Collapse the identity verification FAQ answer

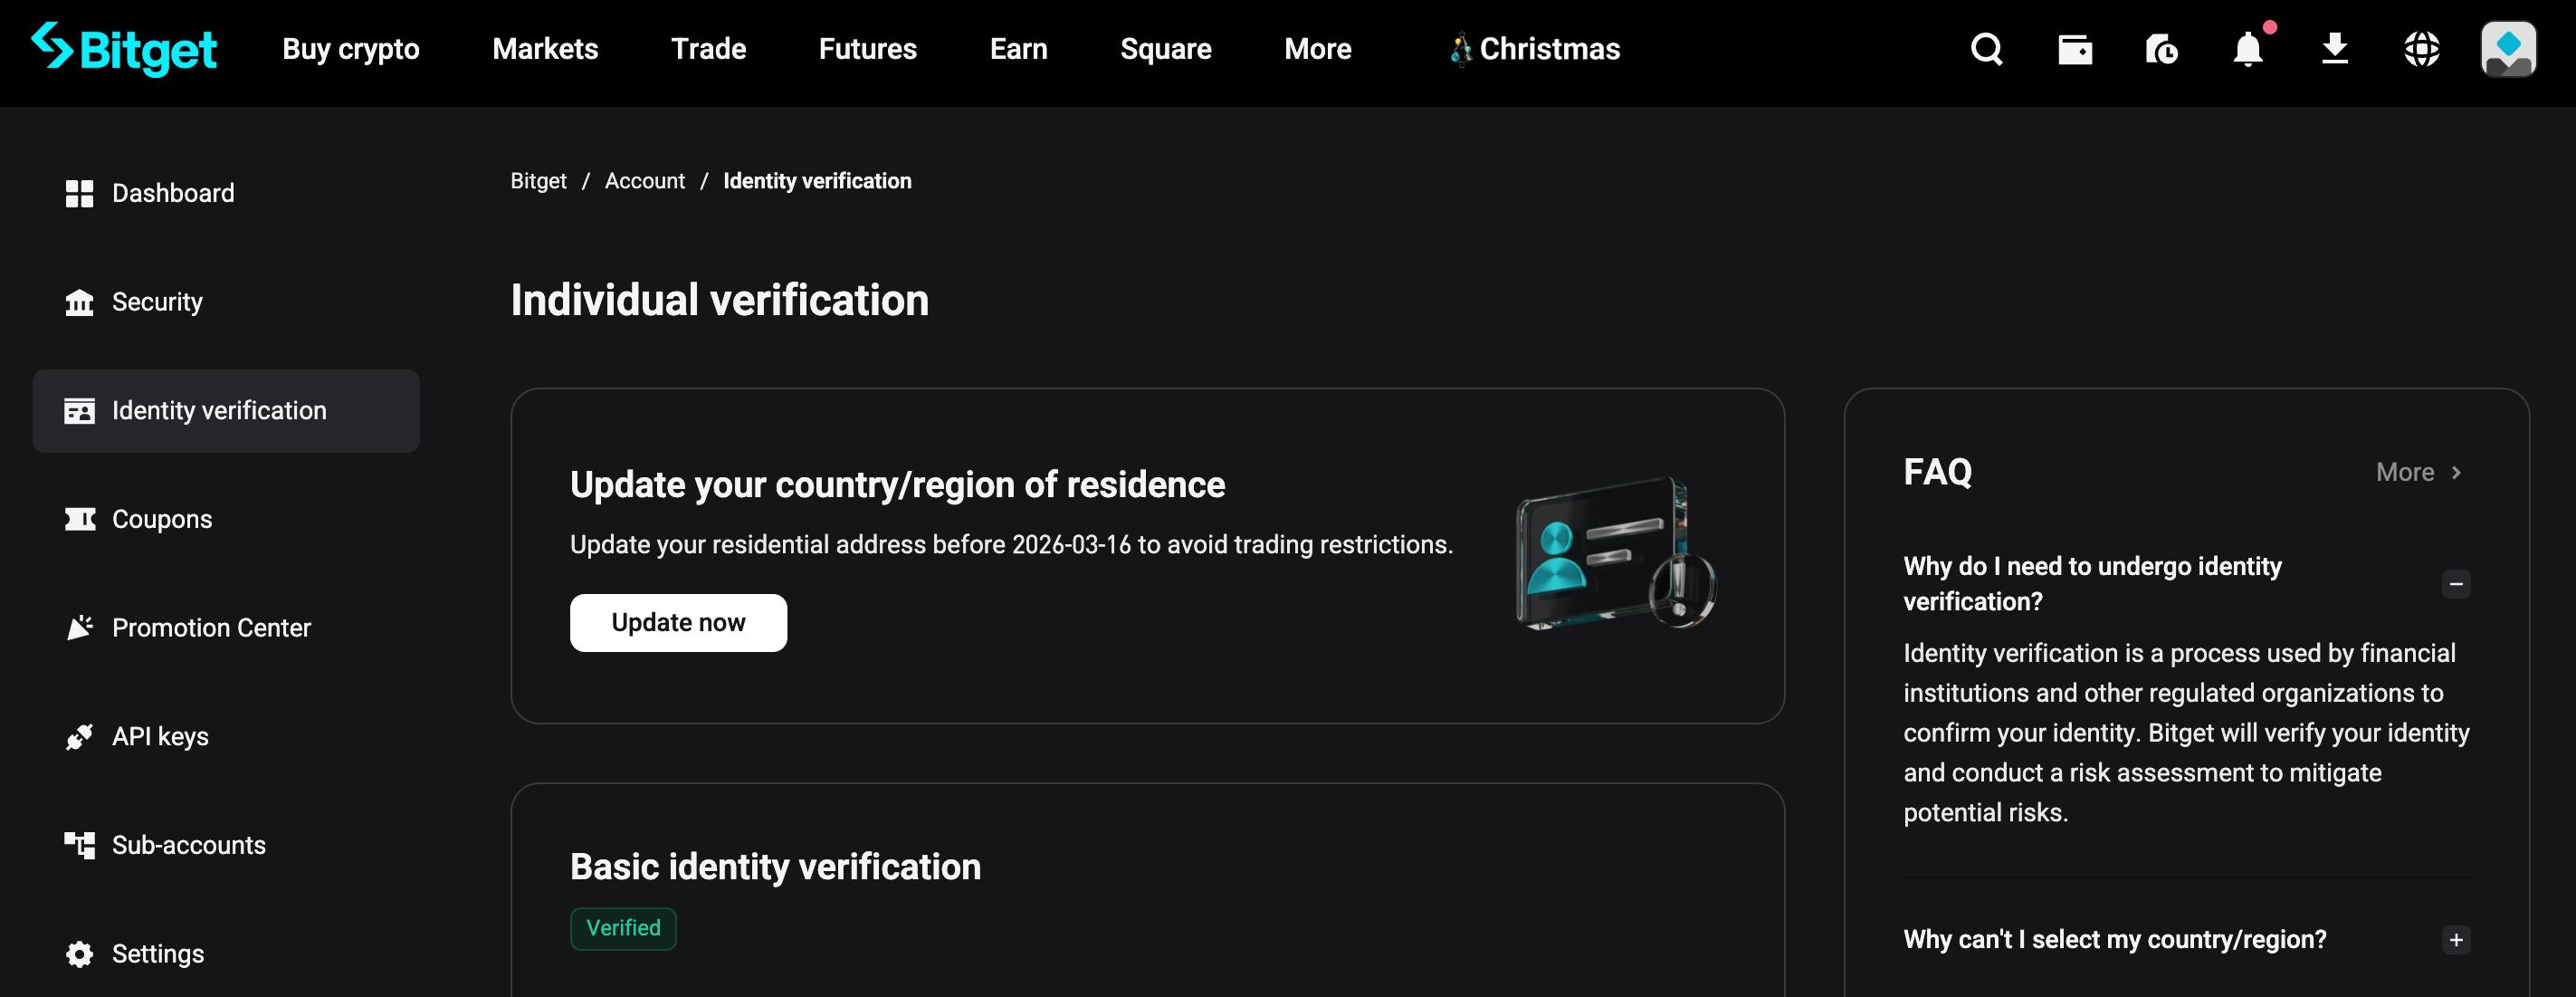2456,583
